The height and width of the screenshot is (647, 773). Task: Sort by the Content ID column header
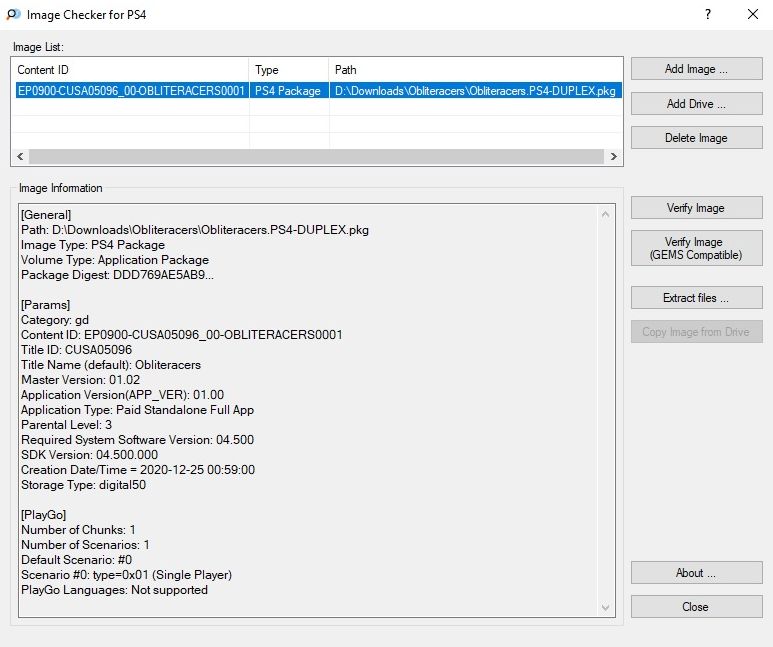pos(131,70)
